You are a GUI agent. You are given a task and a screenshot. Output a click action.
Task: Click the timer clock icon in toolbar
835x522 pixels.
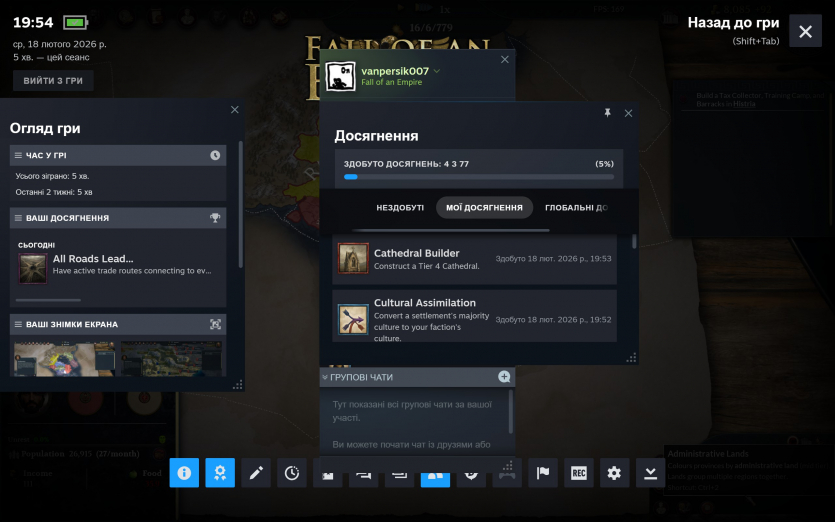point(292,473)
